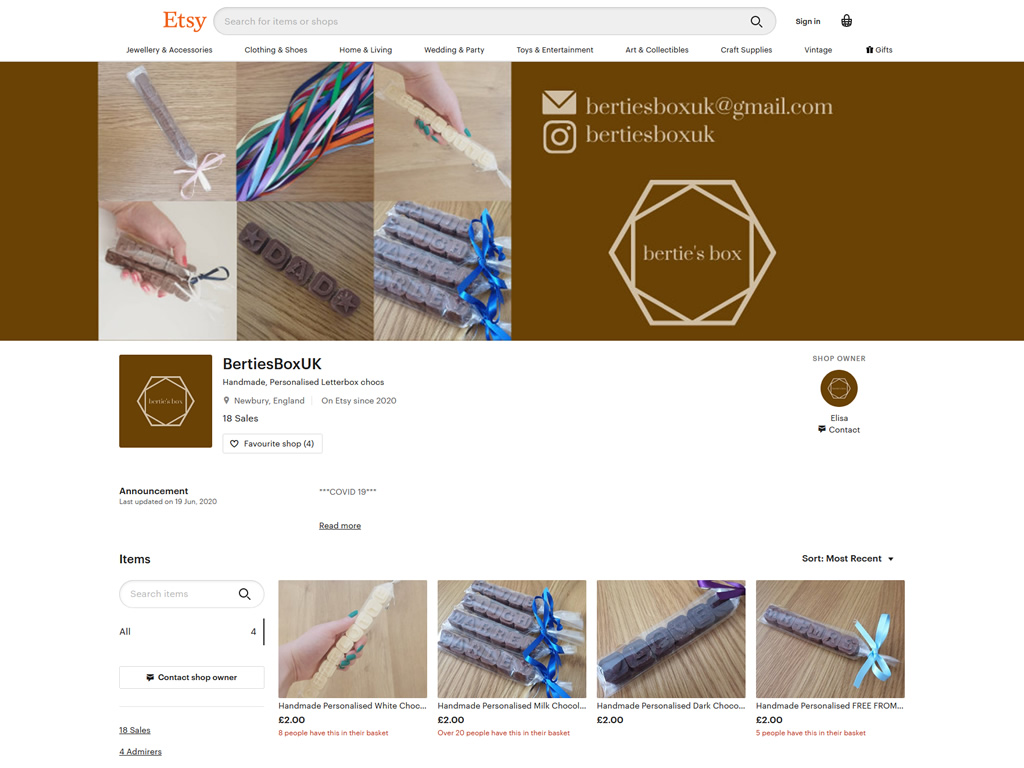Viewport: 1024px width, 768px height.
Task: Click the BertiesBoxUK shop logo image
Action: pos(165,401)
